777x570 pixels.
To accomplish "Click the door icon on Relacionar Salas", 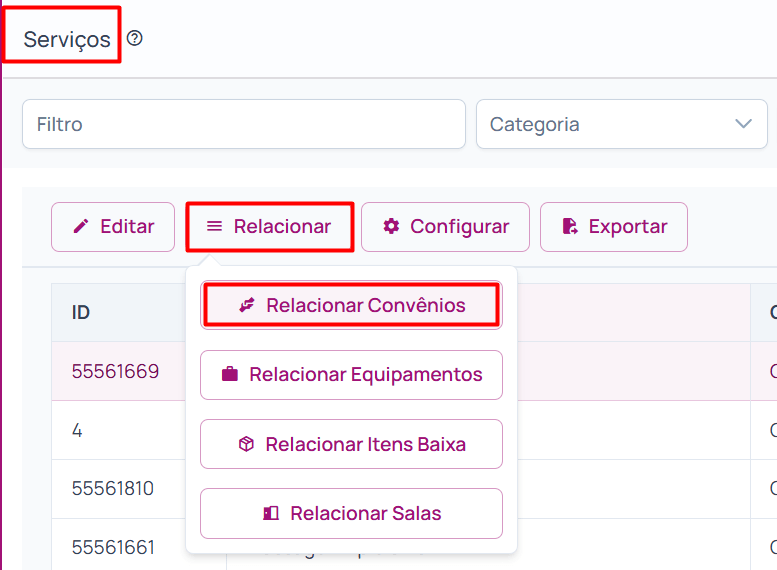I will point(271,513).
